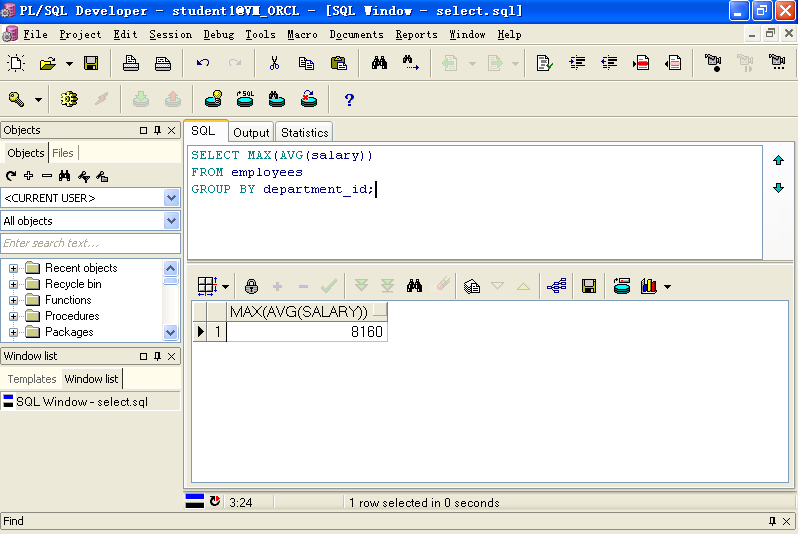Open the grid view mode dropdown arrow
Screen dimensions: 798x534
click(x=225, y=287)
